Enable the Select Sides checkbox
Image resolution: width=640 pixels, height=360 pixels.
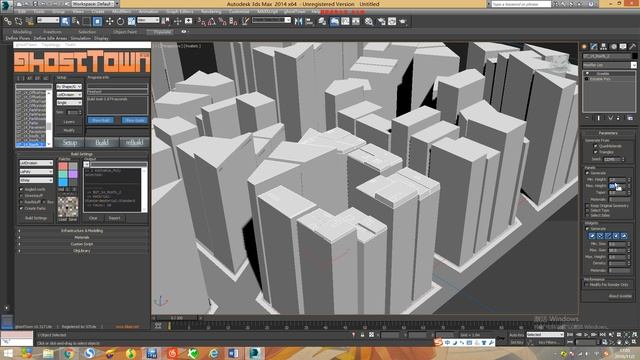(588, 215)
